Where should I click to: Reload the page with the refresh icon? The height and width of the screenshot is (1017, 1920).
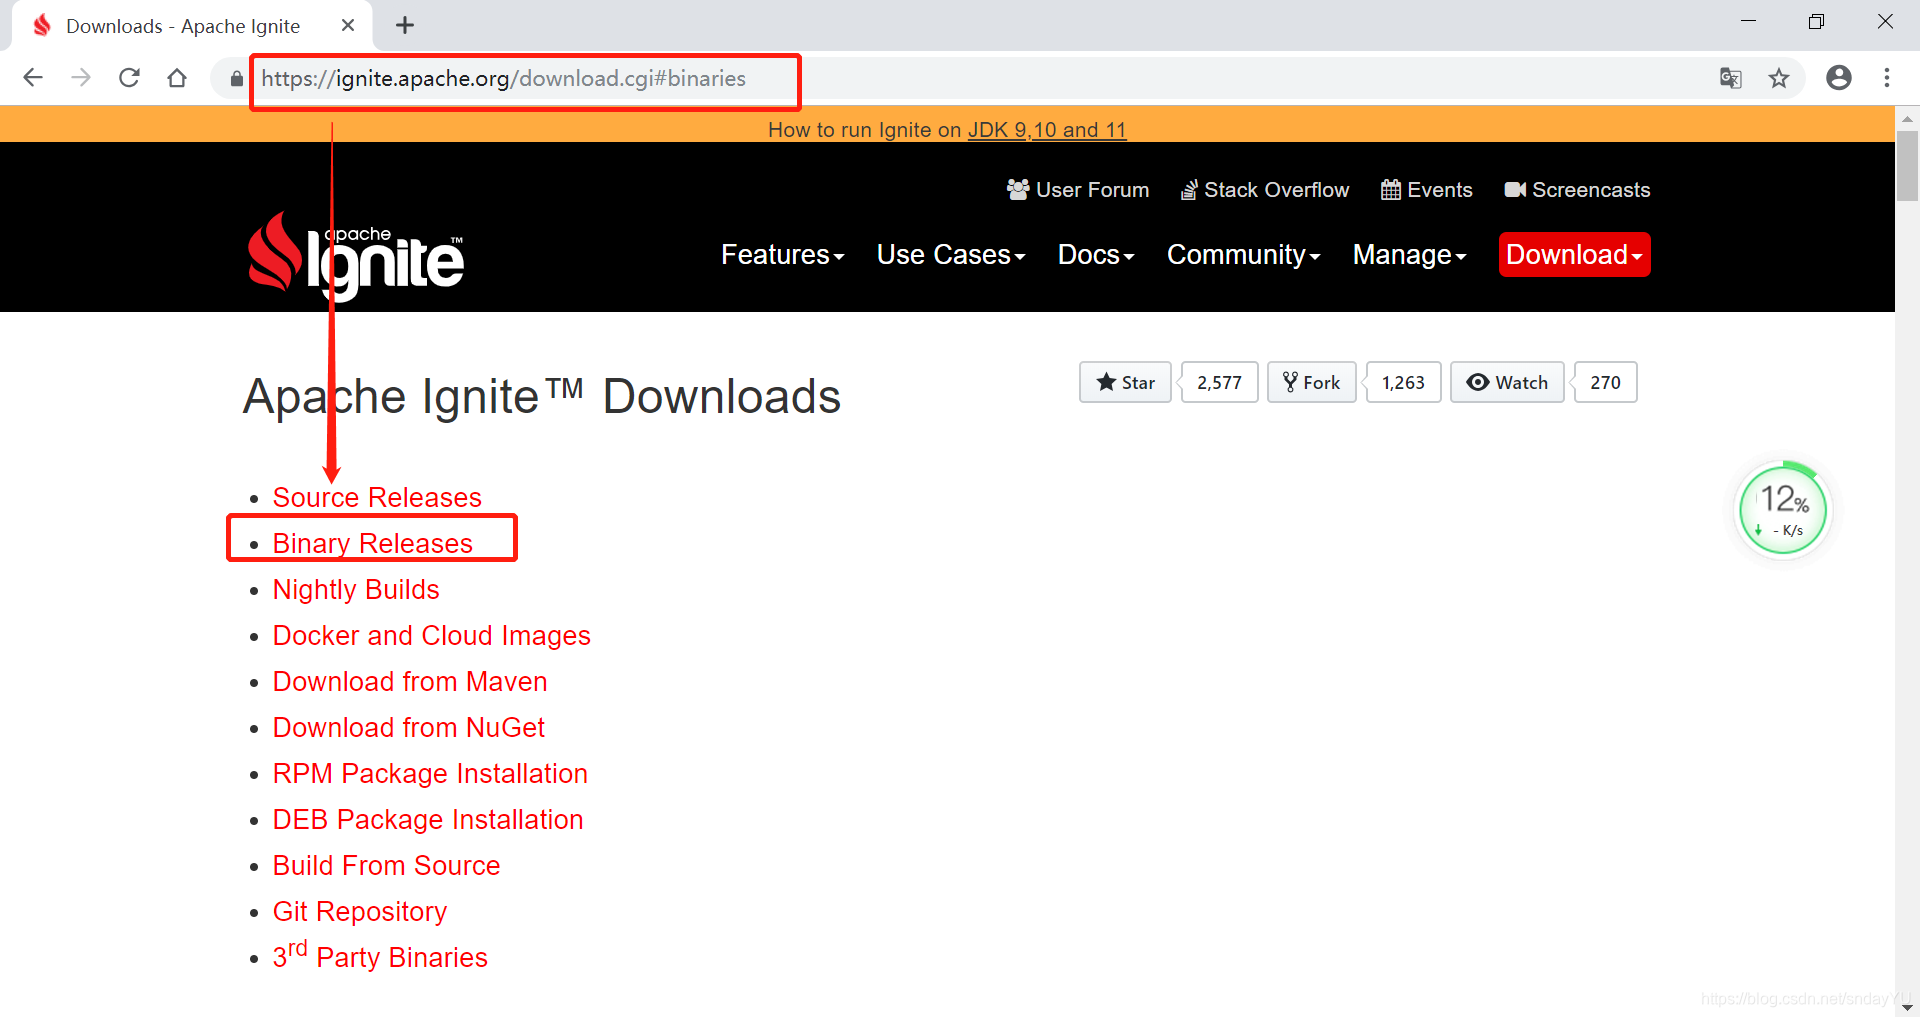pos(129,78)
